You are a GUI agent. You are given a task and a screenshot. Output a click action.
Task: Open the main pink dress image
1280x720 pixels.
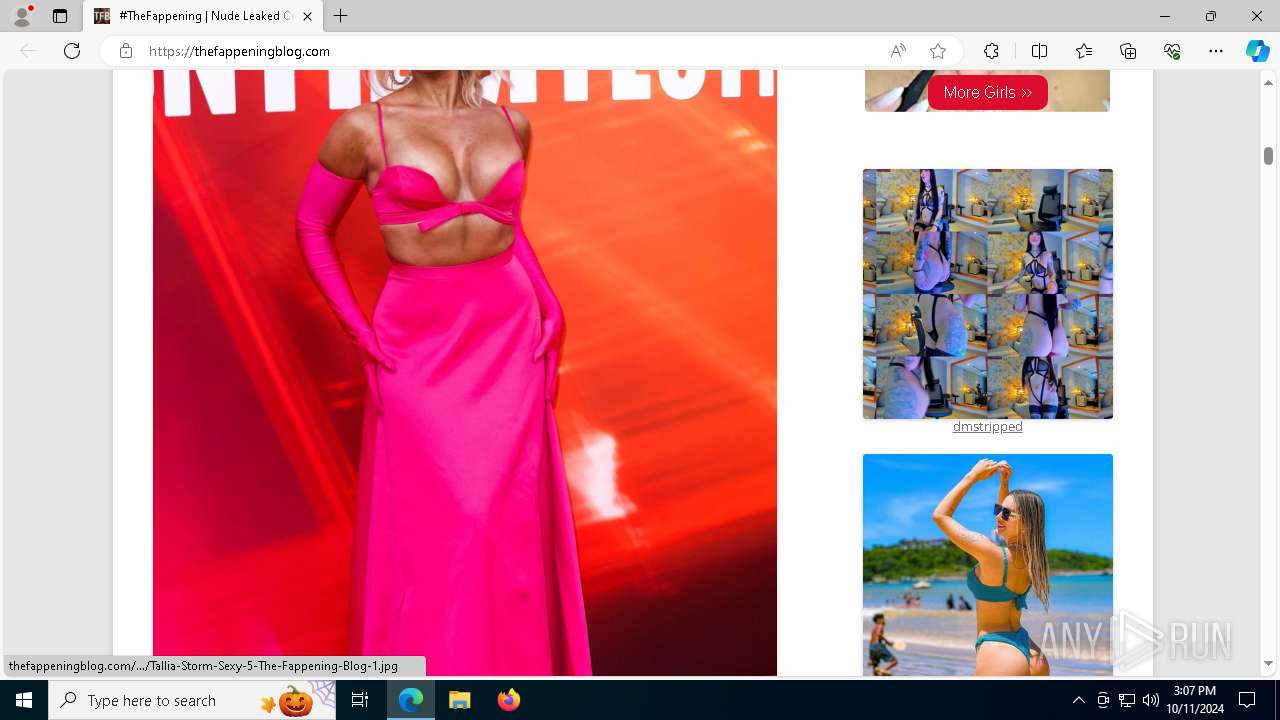click(465, 373)
